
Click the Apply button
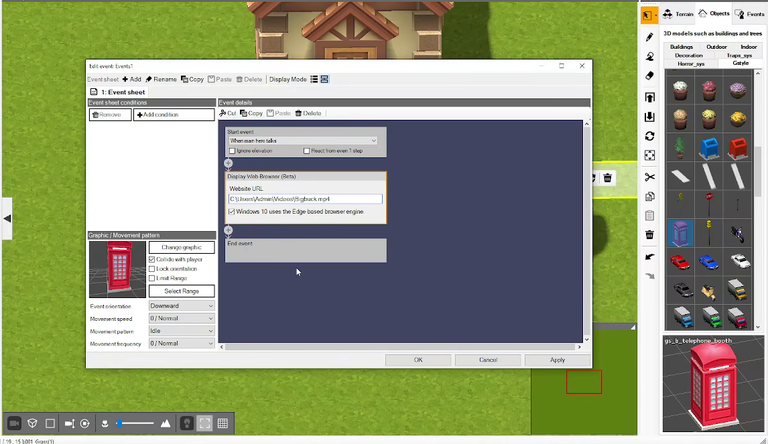(x=557, y=360)
